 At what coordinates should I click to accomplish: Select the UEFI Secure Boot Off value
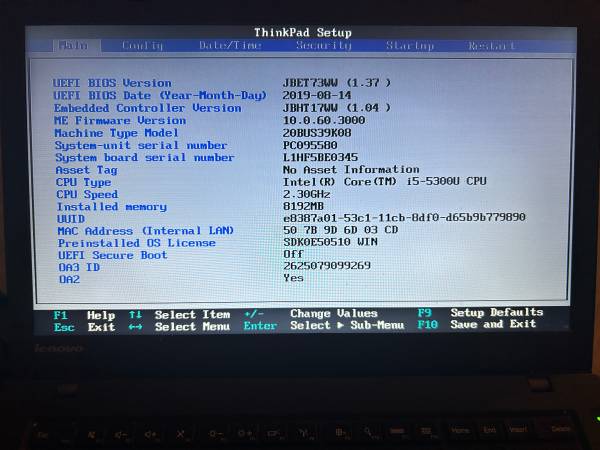point(294,254)
